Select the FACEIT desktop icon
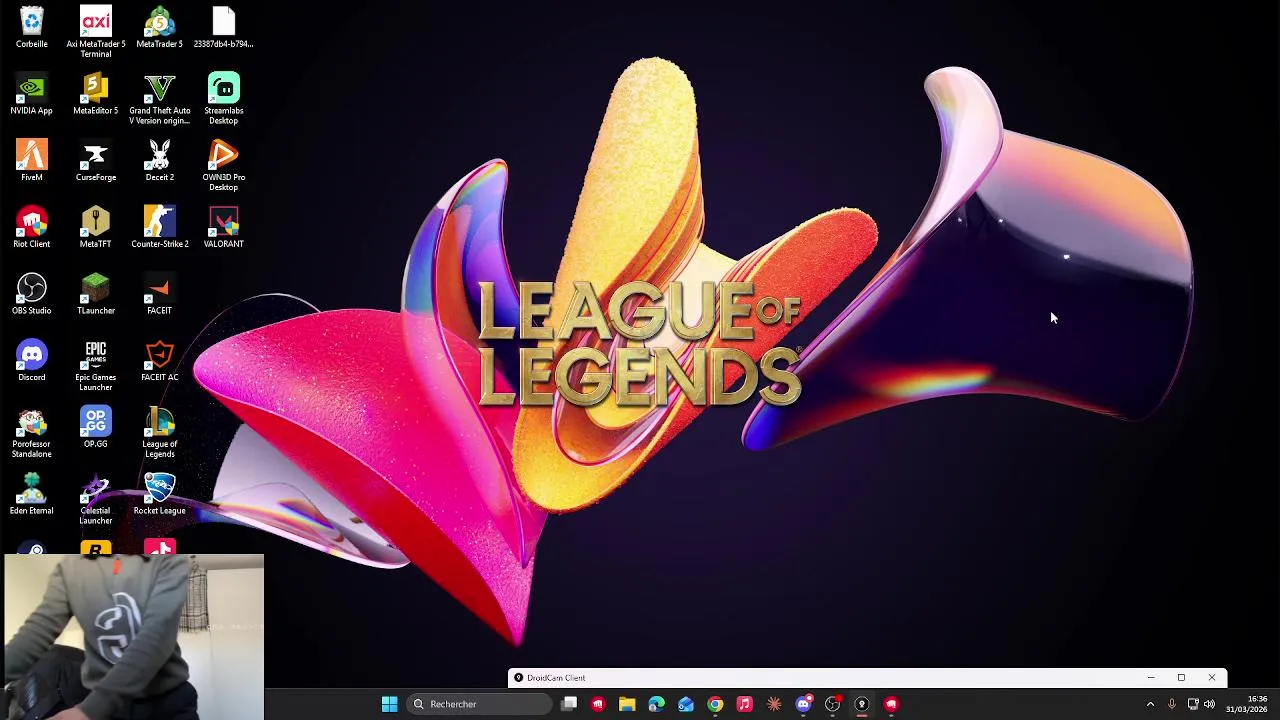Image resolution: width=1280 pixels, height=720 pixels. point(160,294)
